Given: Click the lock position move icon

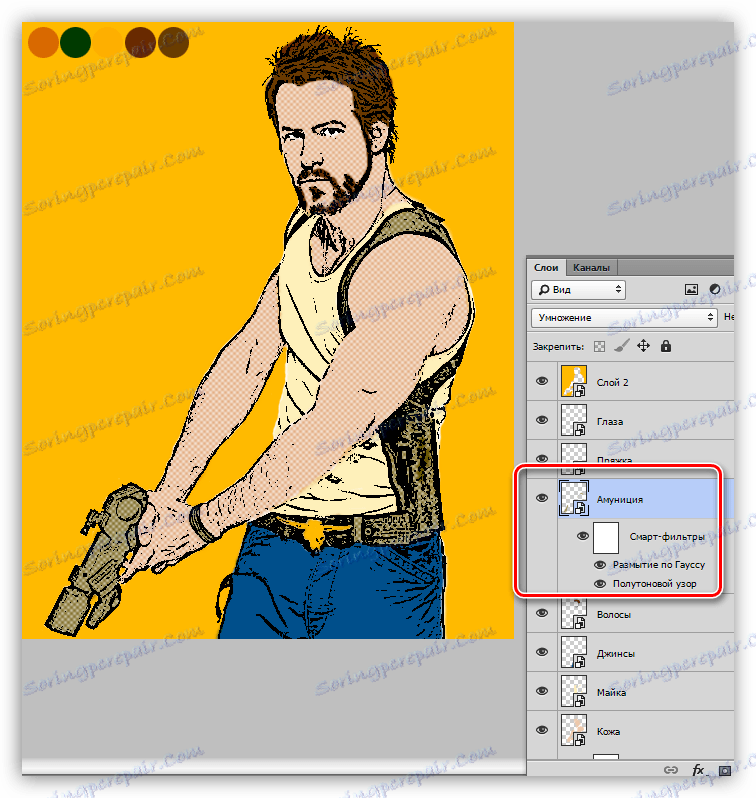Looking at the screenshot, I should (643, 347).
